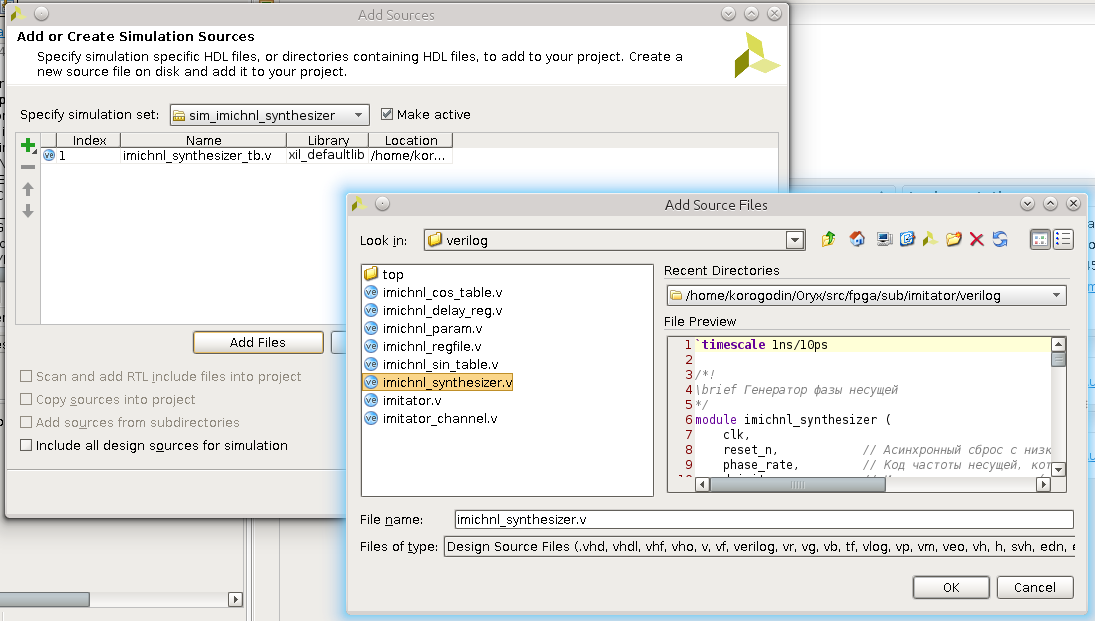The image size is (1095, 621).
Task: Click the green plus add-source icon
Action: 28,145
